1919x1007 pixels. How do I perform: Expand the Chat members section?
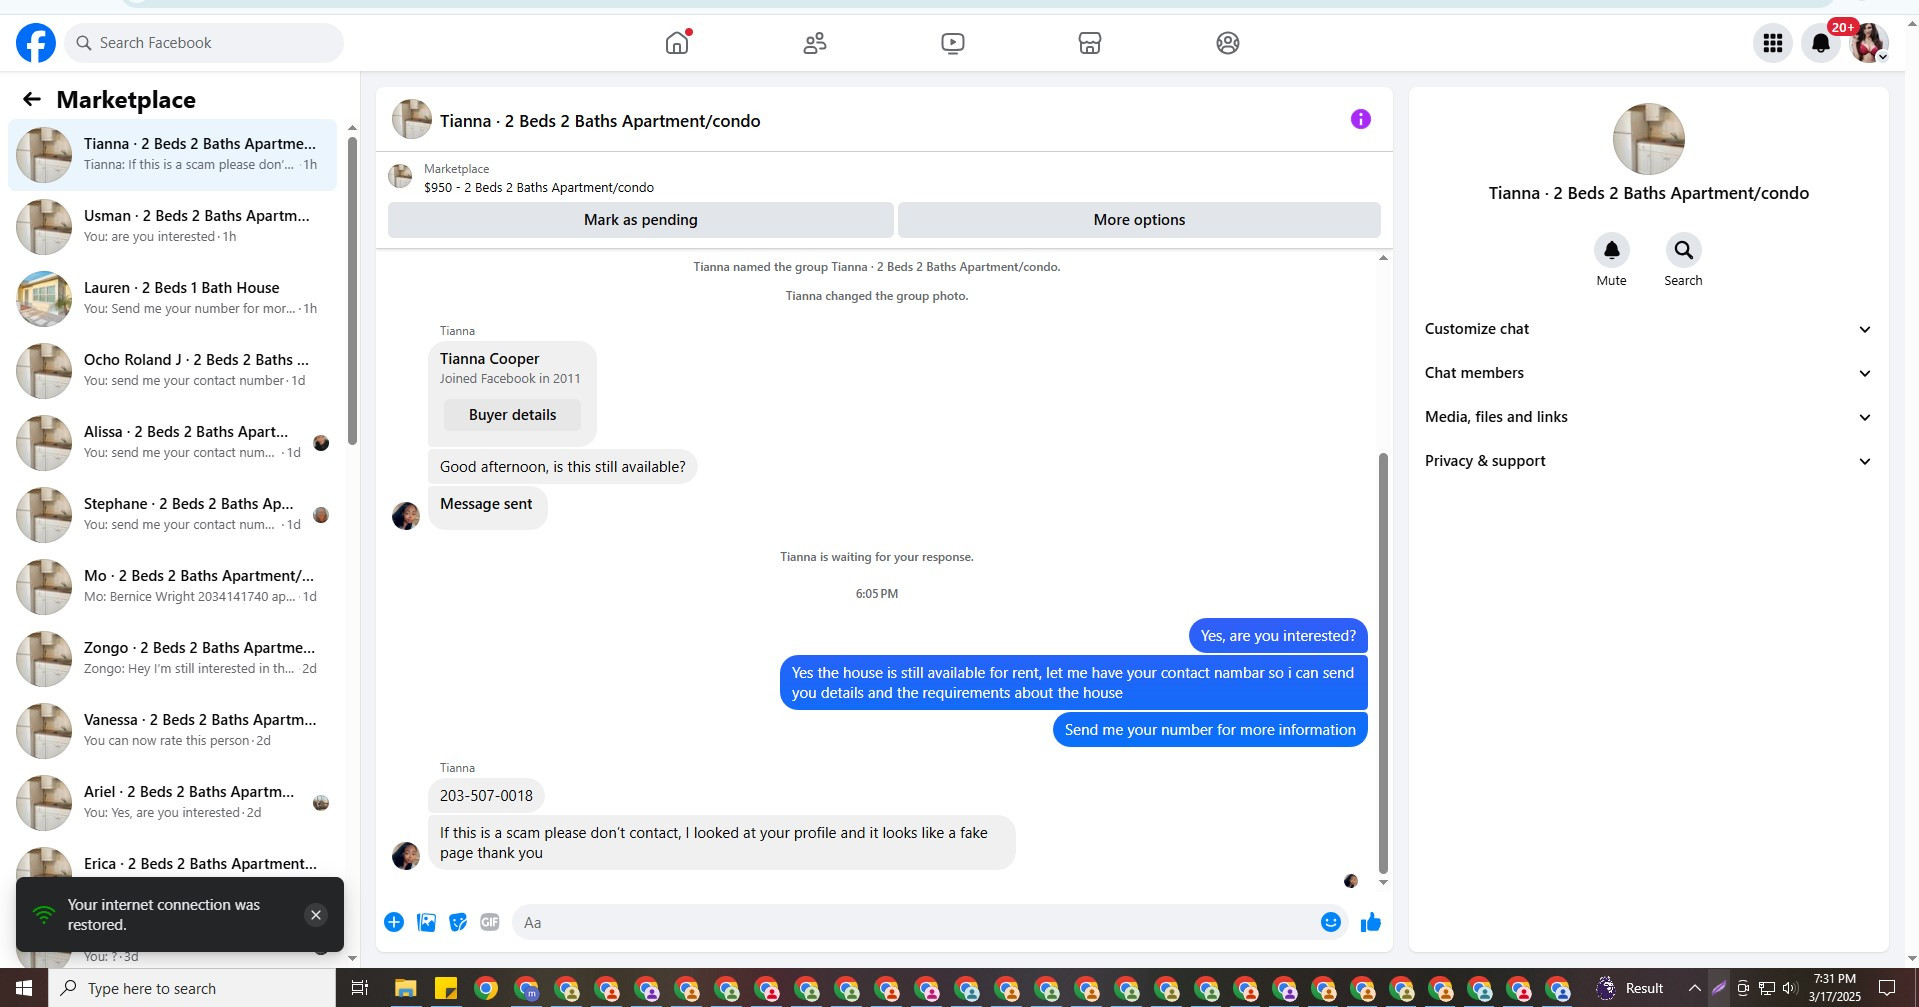tap(1648, 373)
